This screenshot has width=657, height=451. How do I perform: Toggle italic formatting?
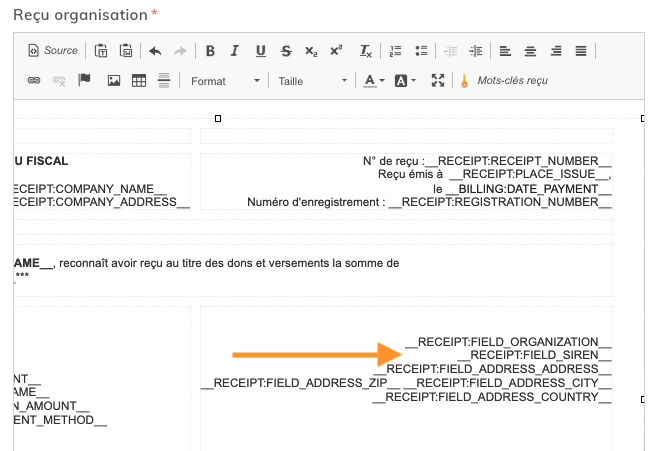point(235,51)
